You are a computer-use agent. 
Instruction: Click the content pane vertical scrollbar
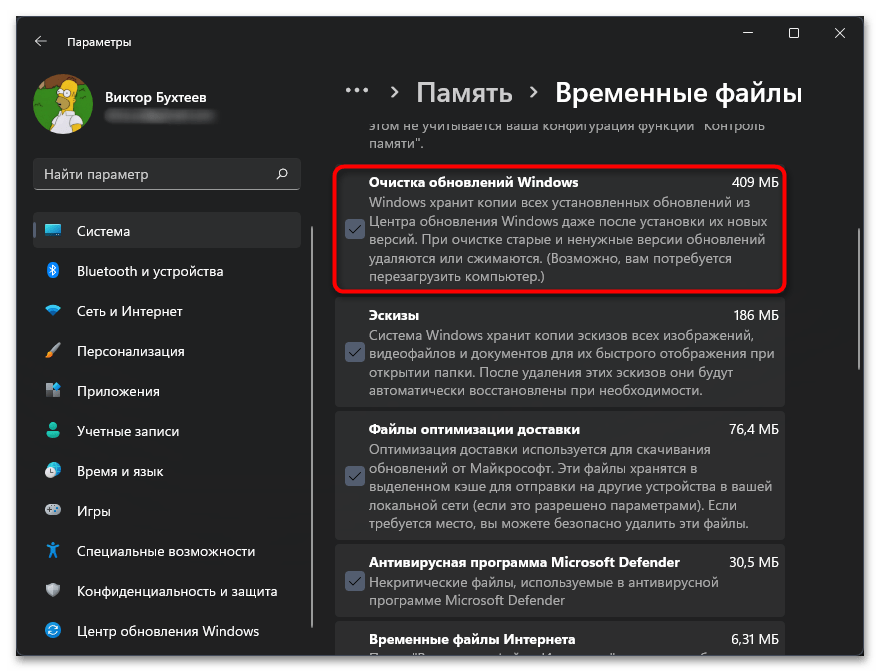pyautogui.click(x=859, y=299)
